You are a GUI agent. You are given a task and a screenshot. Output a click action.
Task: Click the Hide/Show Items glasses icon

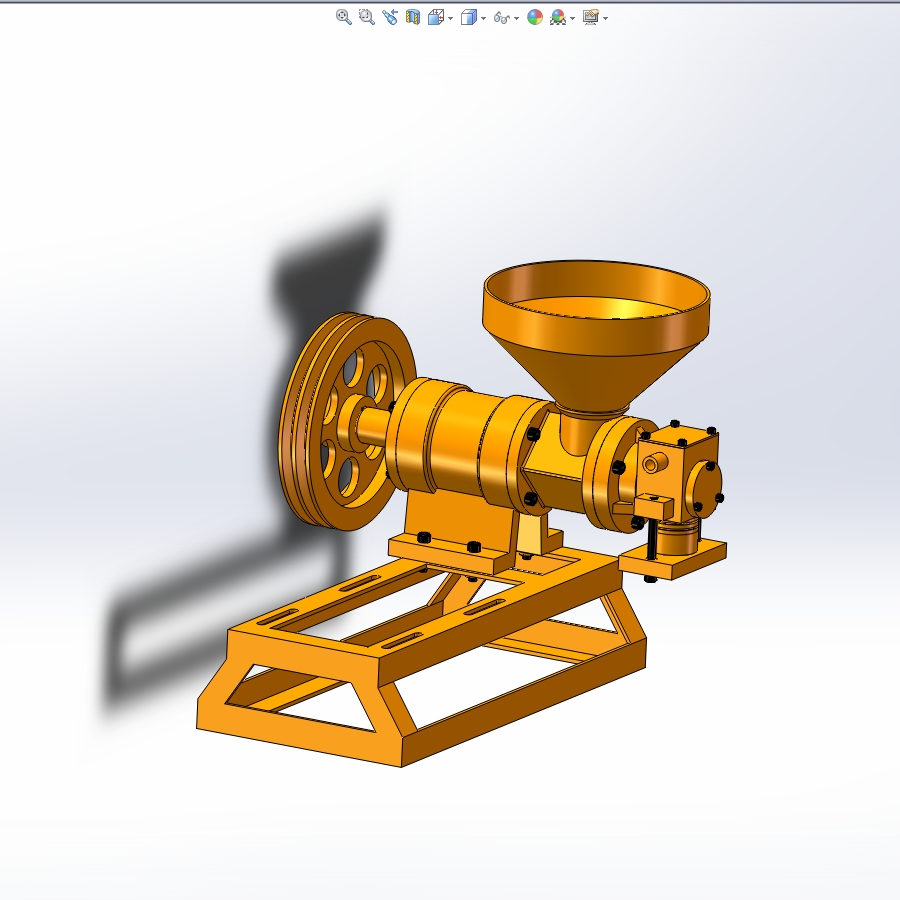coord(501,18)
